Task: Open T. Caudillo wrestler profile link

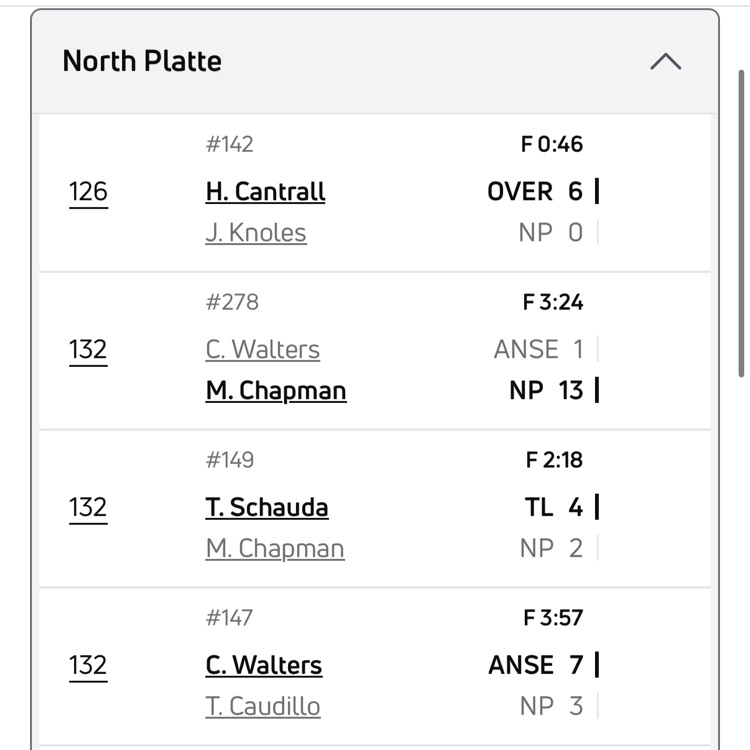Action: tap(263, 706)
